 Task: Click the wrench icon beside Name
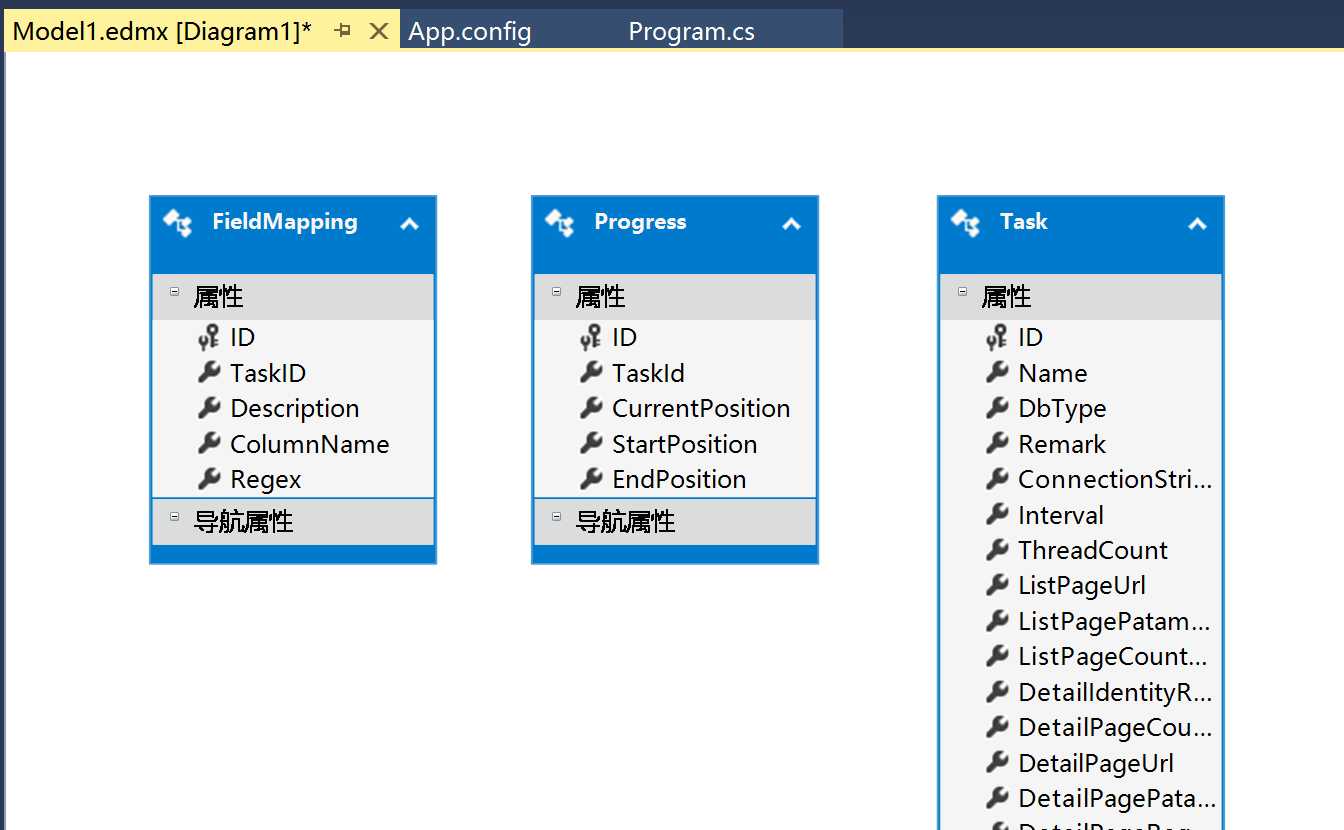pos(996,373)
